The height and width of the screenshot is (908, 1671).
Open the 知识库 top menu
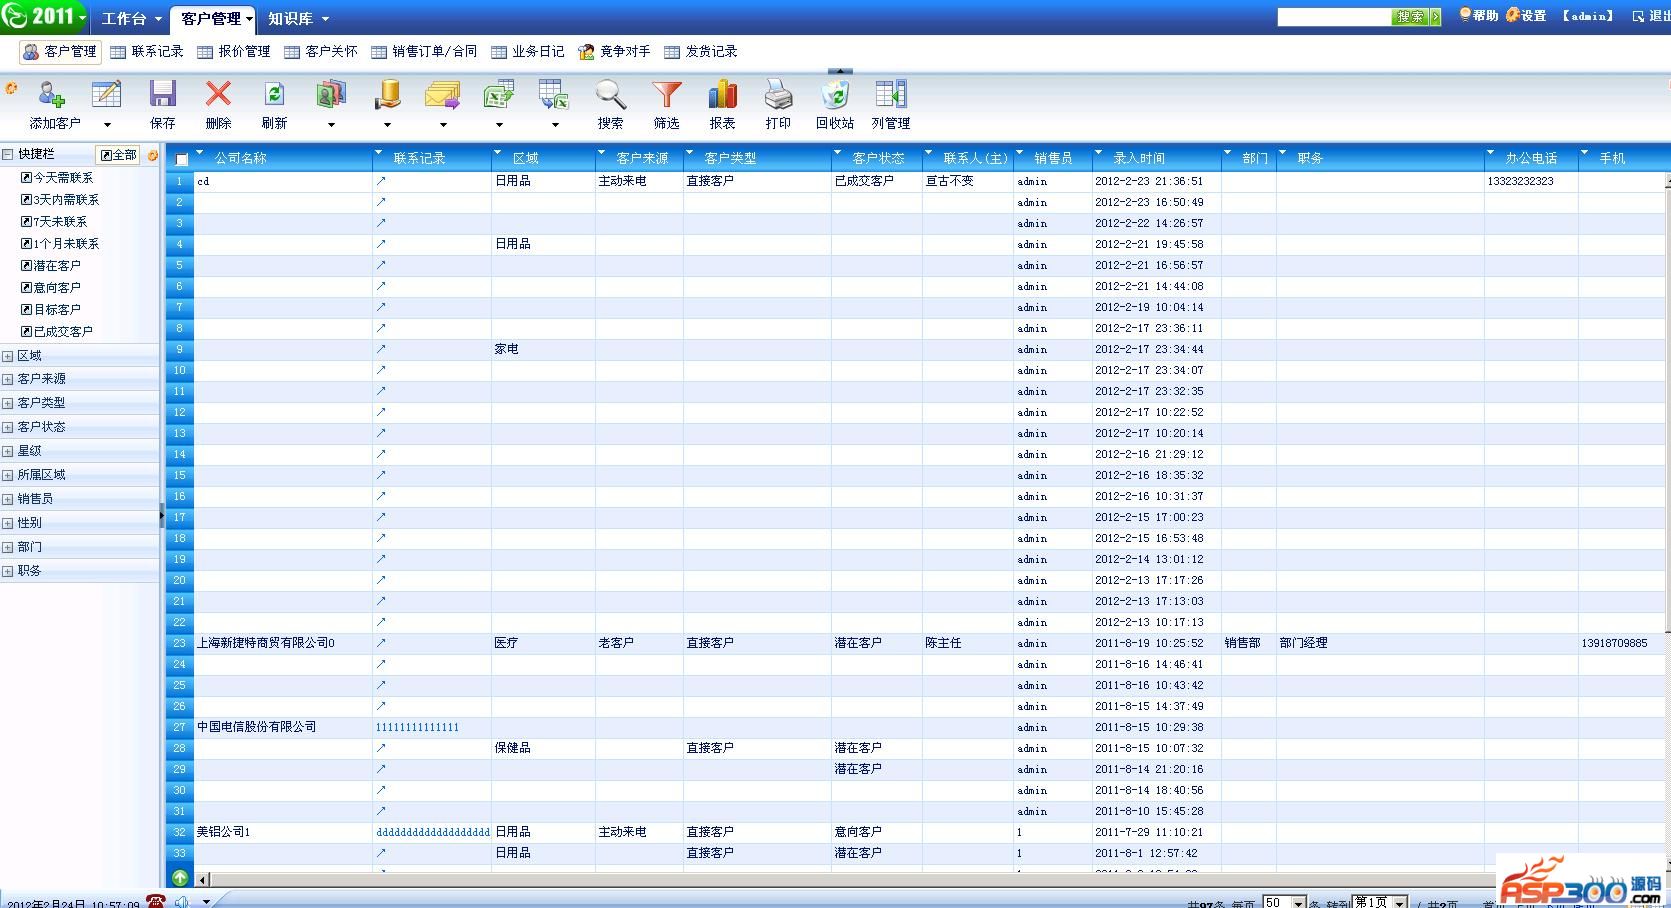297,18
